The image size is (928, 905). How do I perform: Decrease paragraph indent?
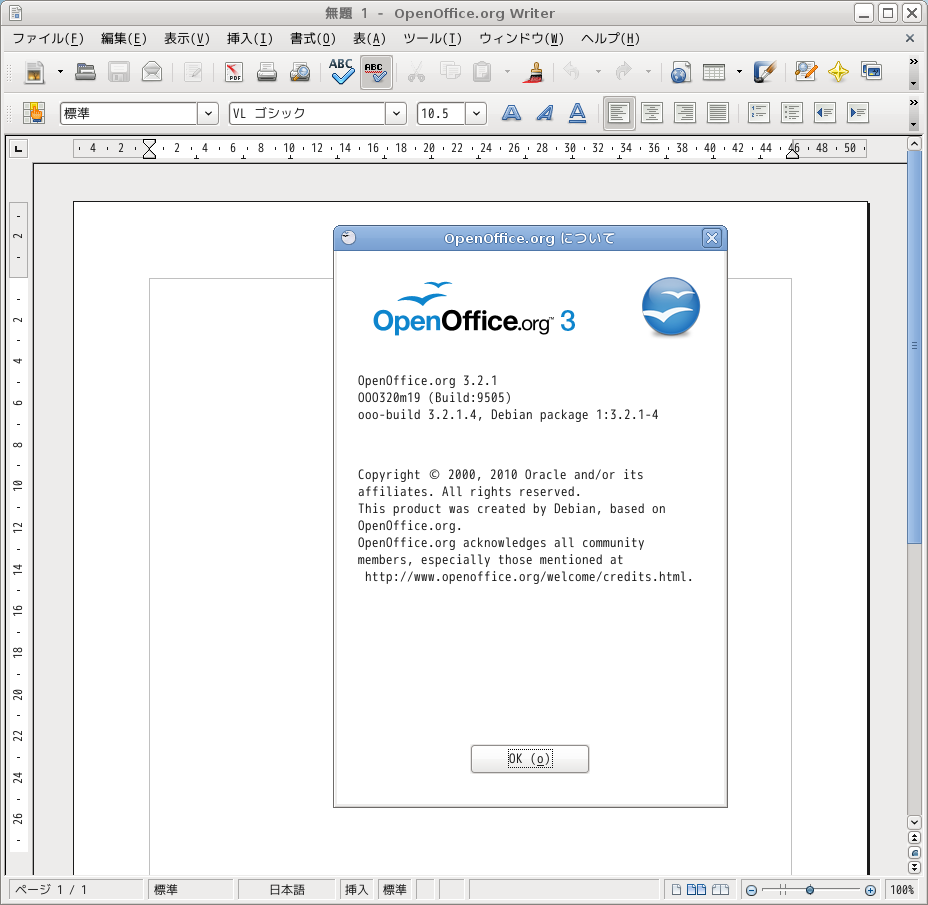click(825, 113)
